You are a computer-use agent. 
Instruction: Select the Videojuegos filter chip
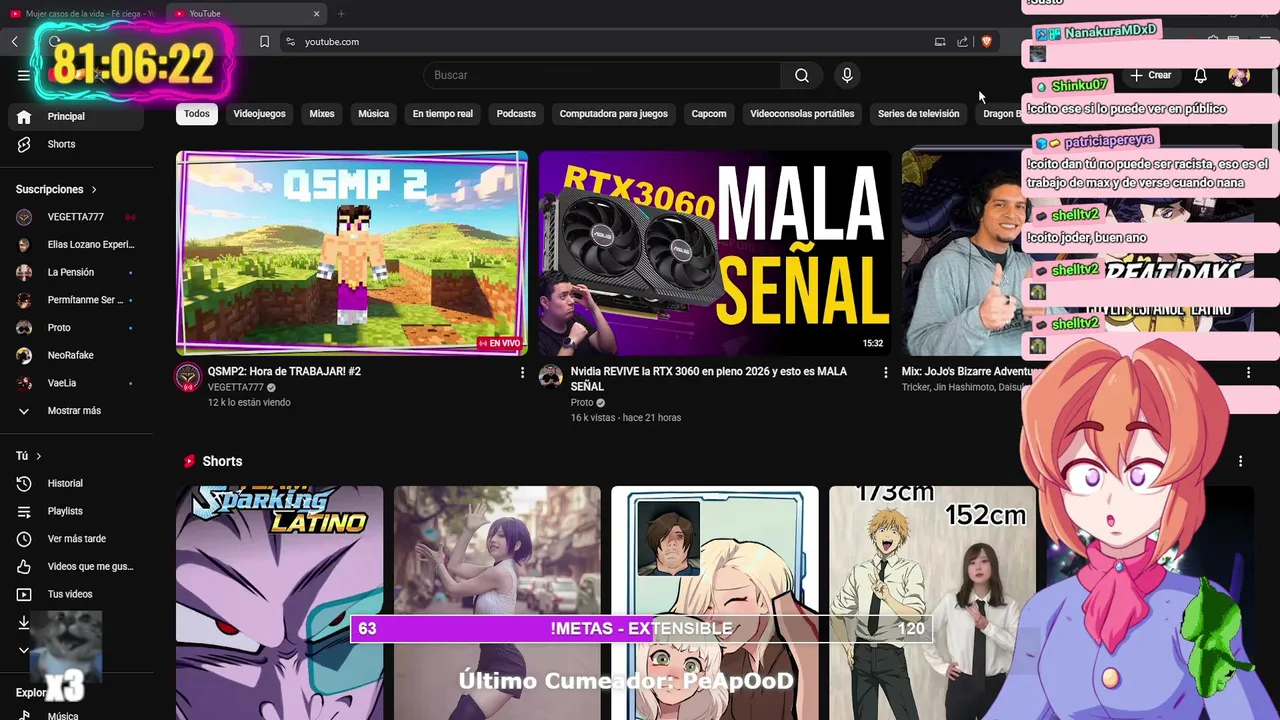pos(260,114)
